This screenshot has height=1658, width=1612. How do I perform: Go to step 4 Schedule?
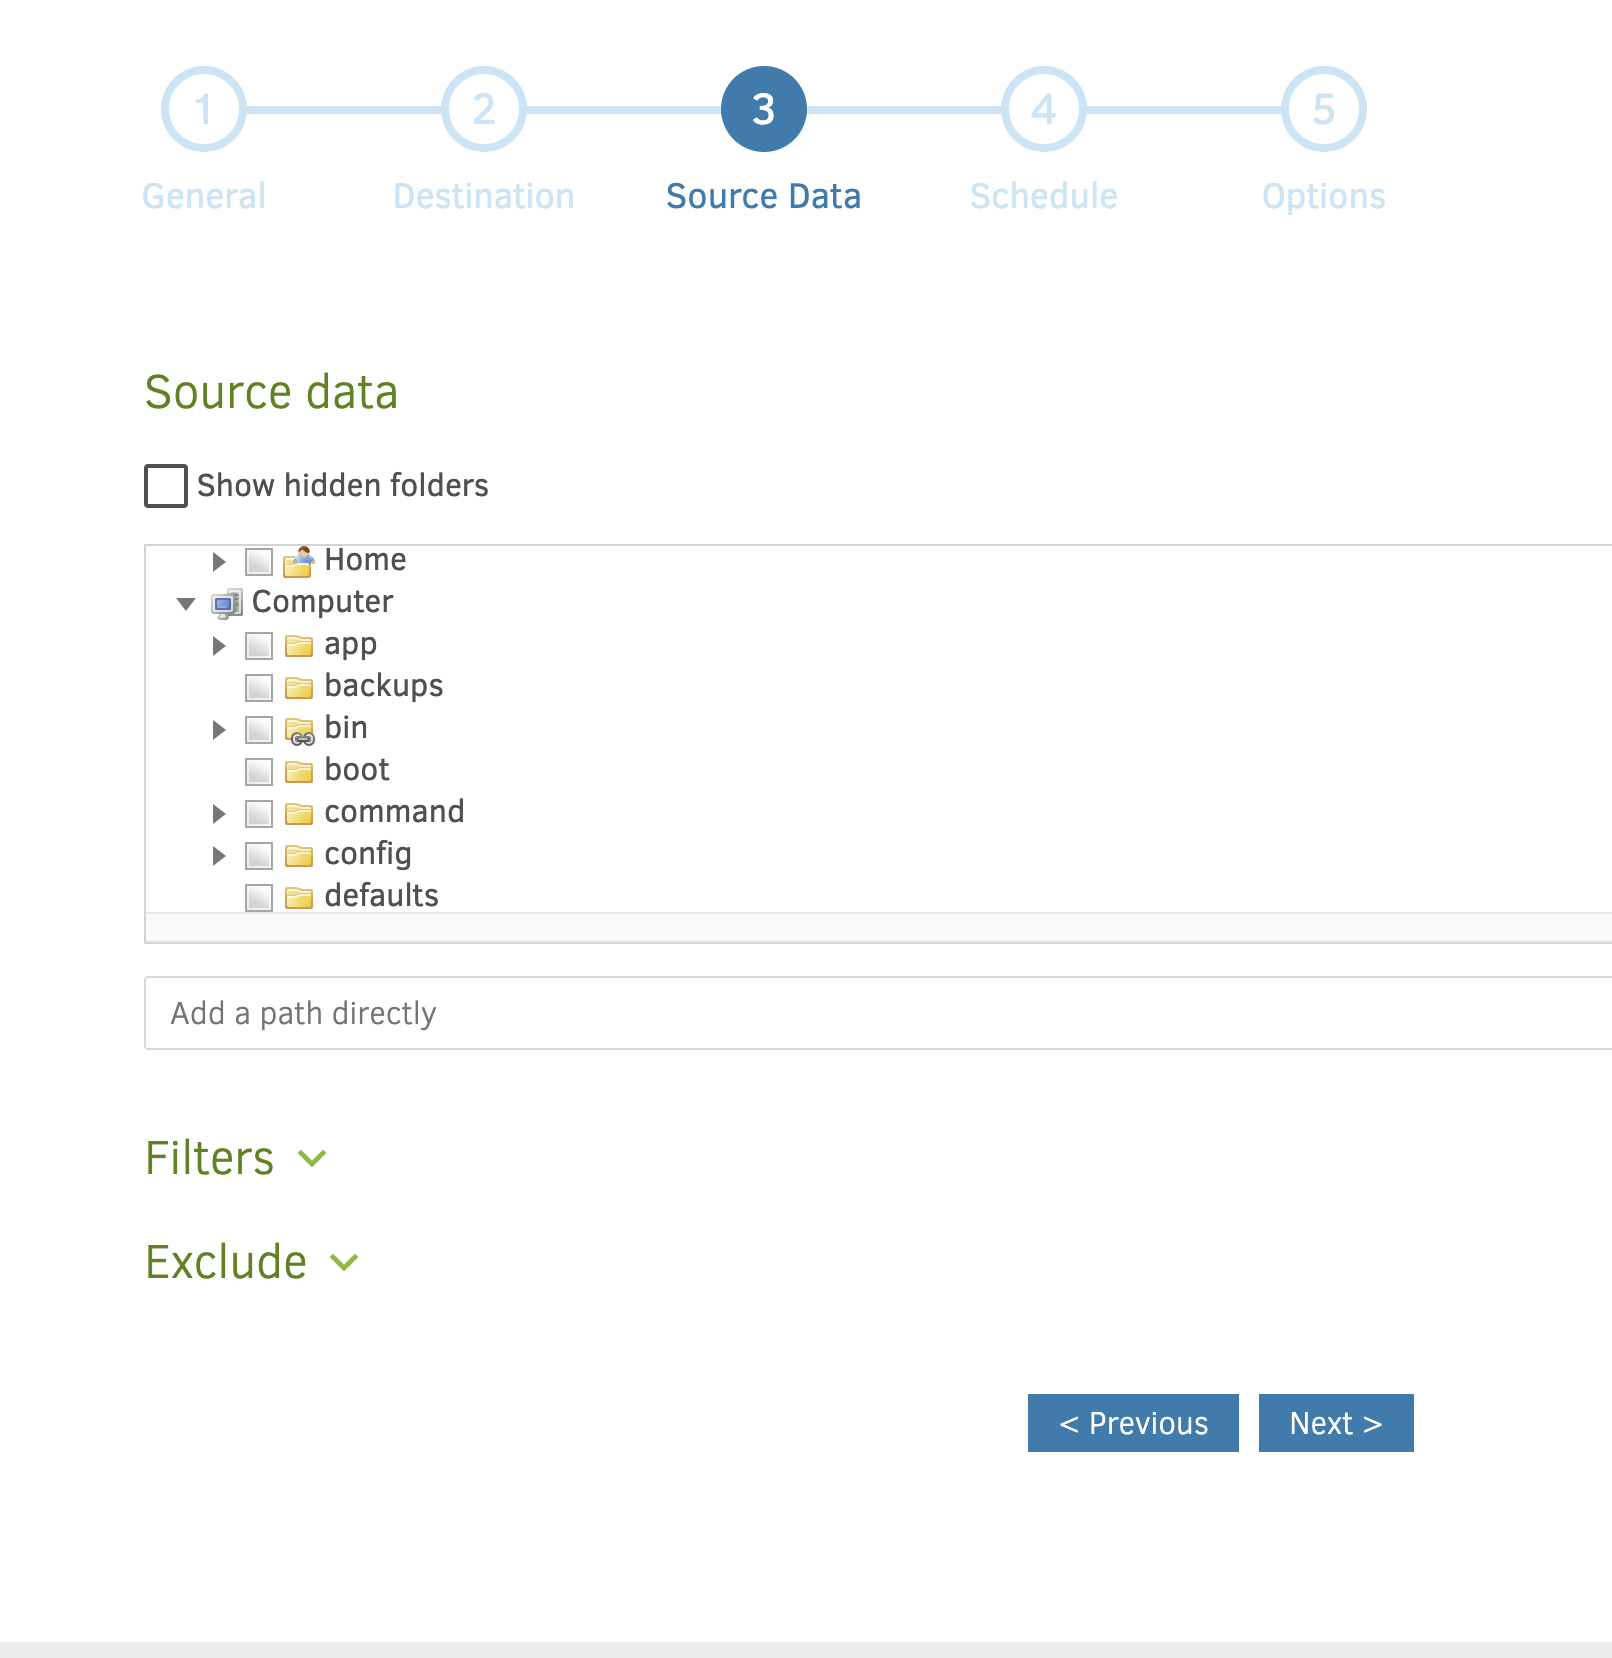[x=1043, y=110]
